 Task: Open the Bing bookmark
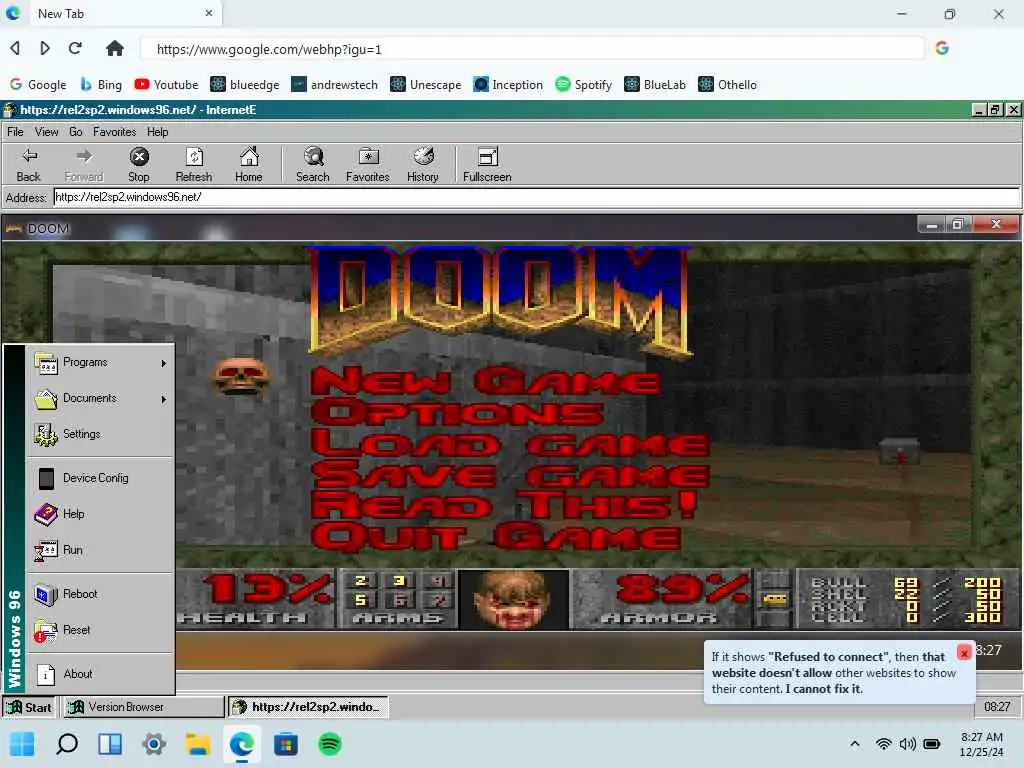(x=101, y=85)
